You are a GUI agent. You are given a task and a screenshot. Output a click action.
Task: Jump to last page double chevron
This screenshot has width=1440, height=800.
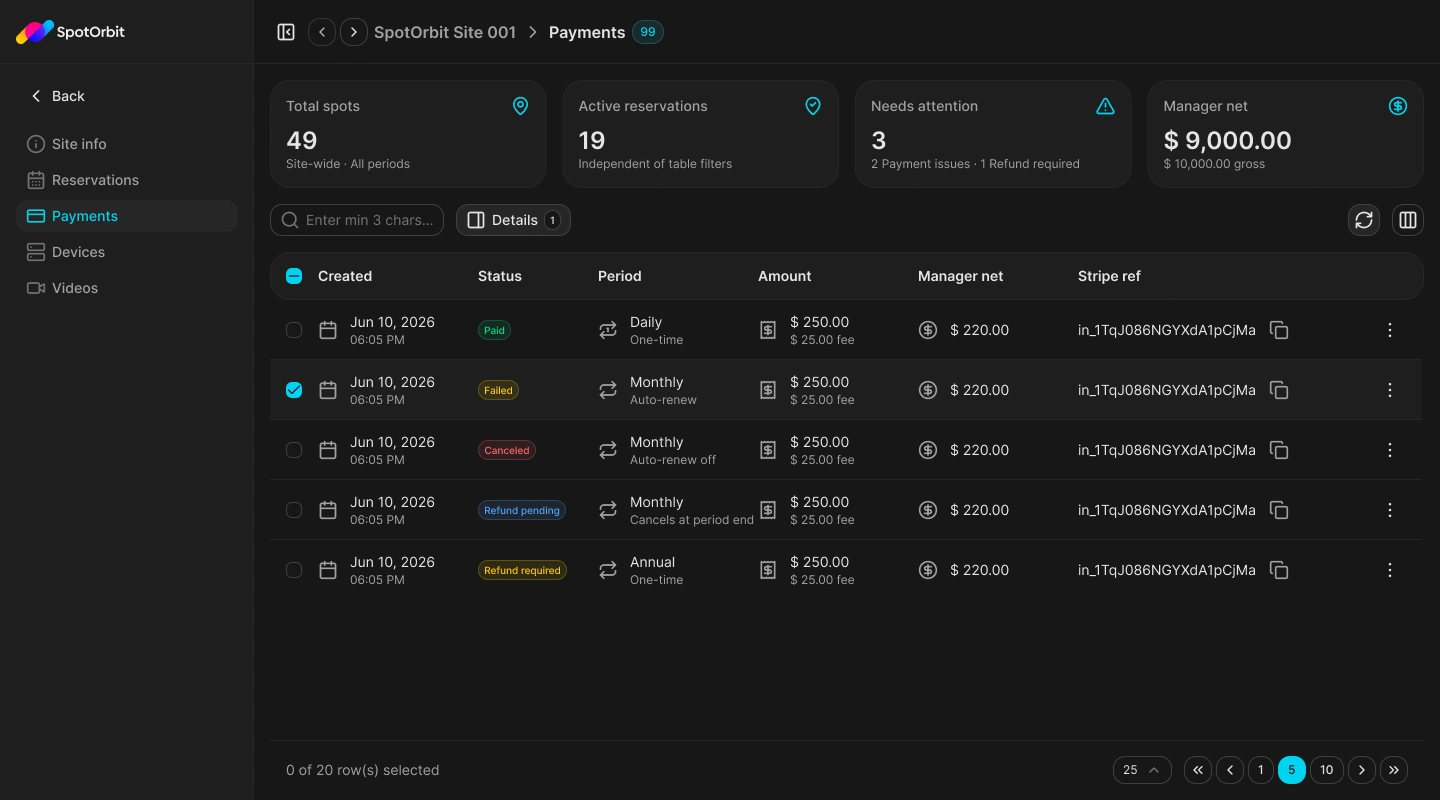(x=1394, y=770)
